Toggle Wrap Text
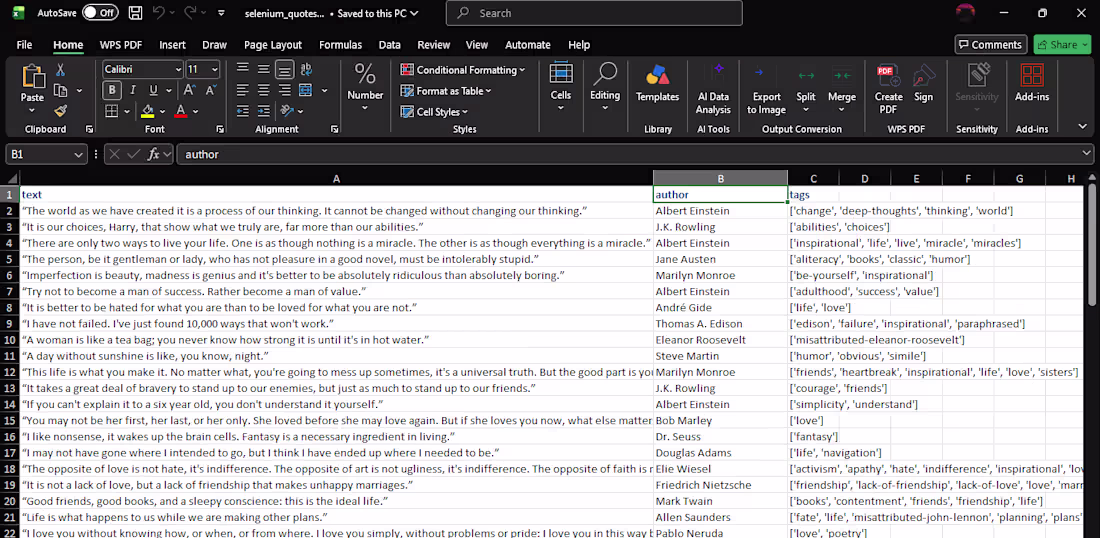This screenshot has height=538, width=1100. click(306, 69)
